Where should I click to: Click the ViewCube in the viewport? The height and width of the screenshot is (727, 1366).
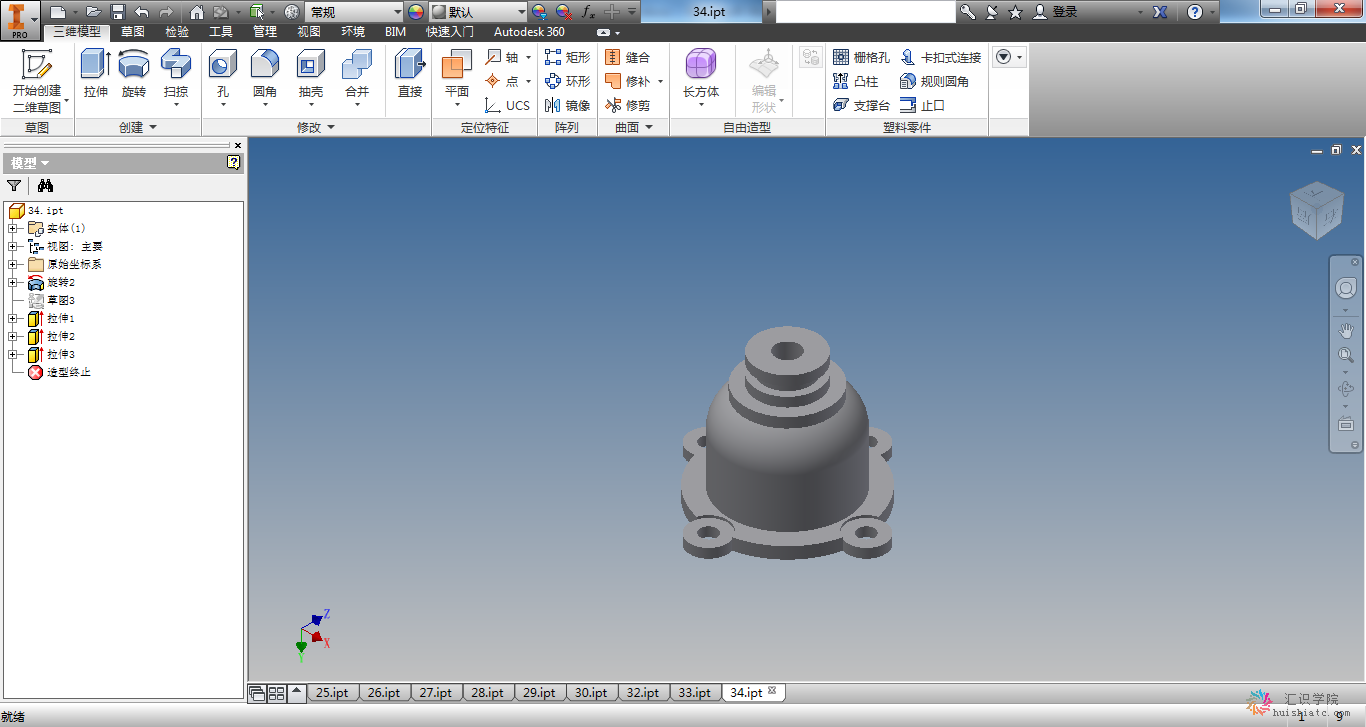(x=1316, y=210)
